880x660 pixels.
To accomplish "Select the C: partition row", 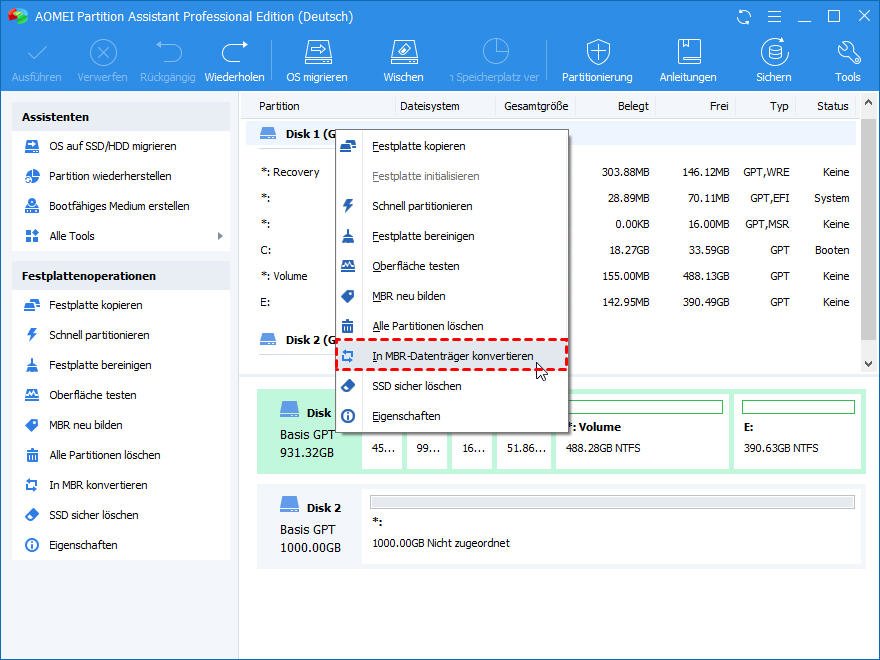I will [550, 250].
